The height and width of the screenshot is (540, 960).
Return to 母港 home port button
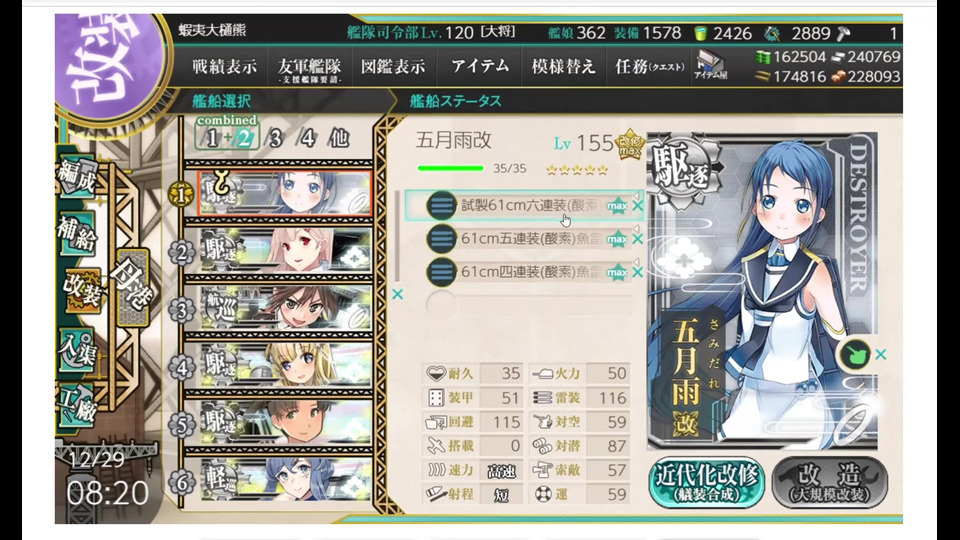coord(132,288)
